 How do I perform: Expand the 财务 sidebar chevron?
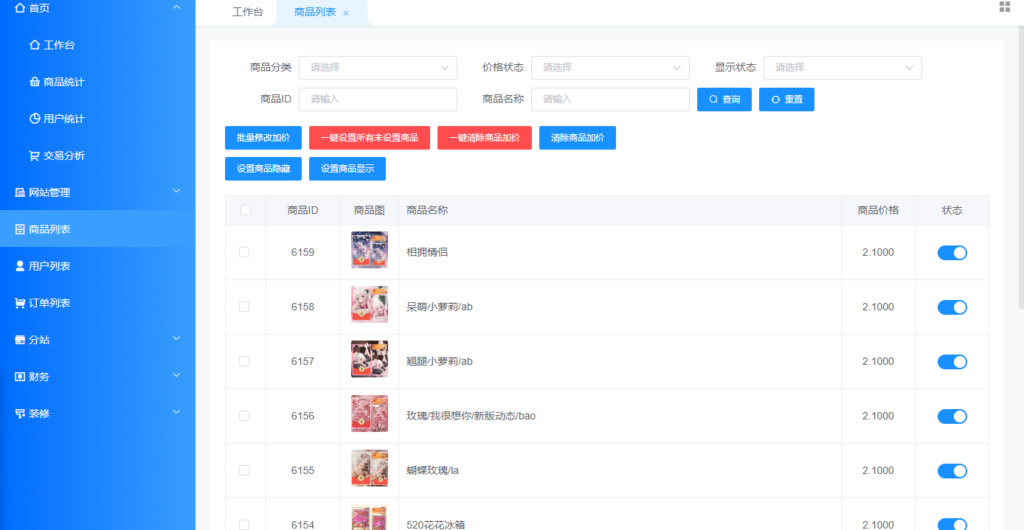pyautogui.click(x=176, y=375)
